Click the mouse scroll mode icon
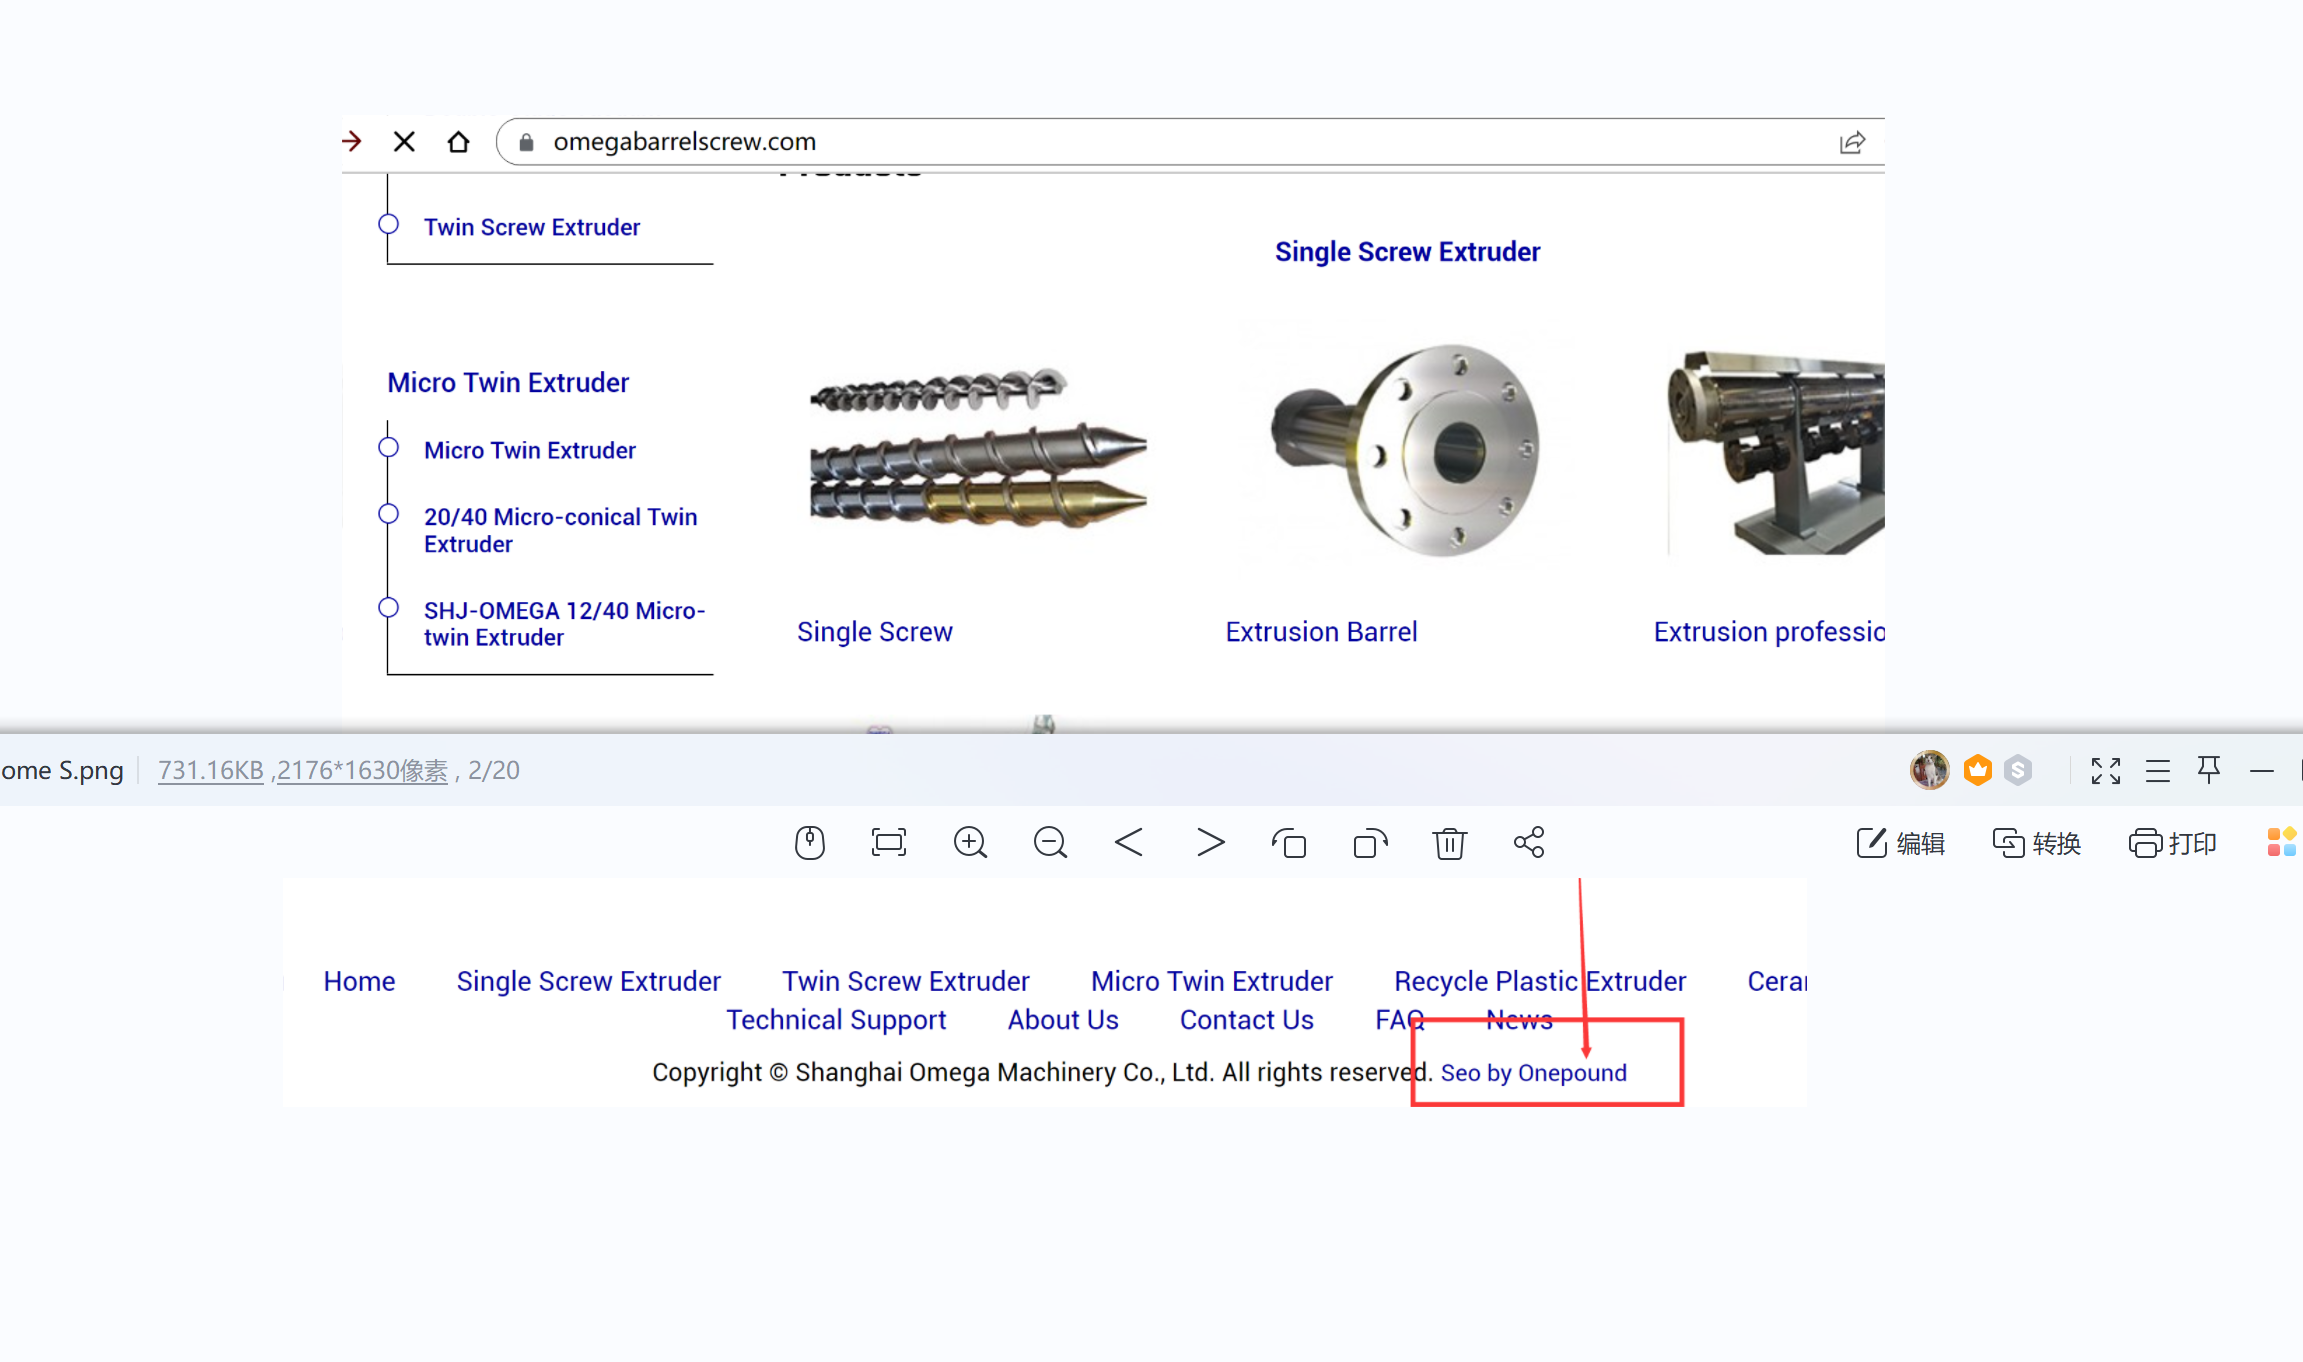 click(809, 843)
